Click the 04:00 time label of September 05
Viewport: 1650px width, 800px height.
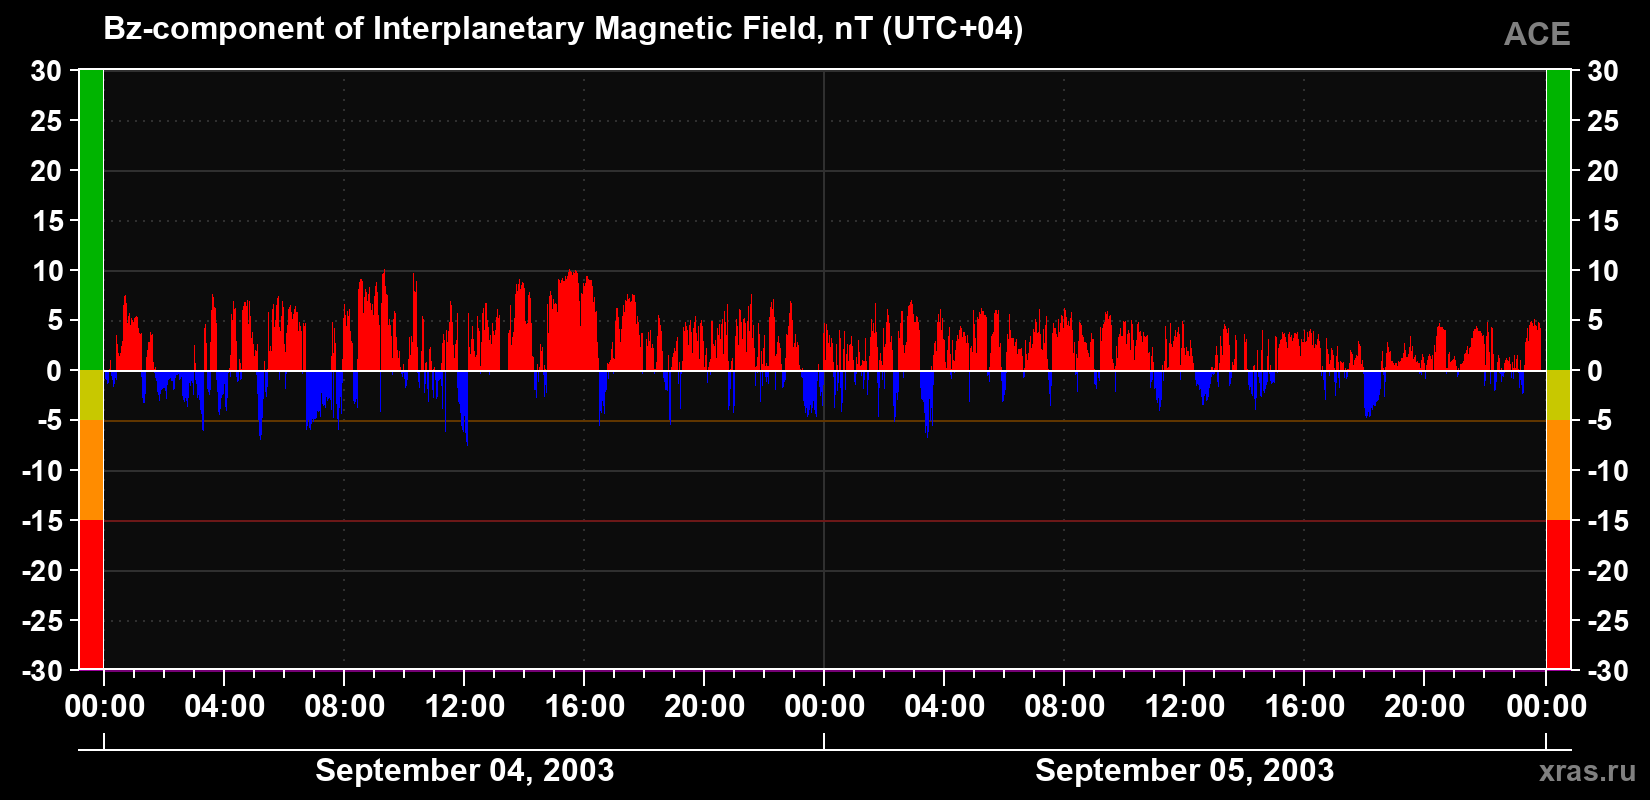click(x=945, y=707)
